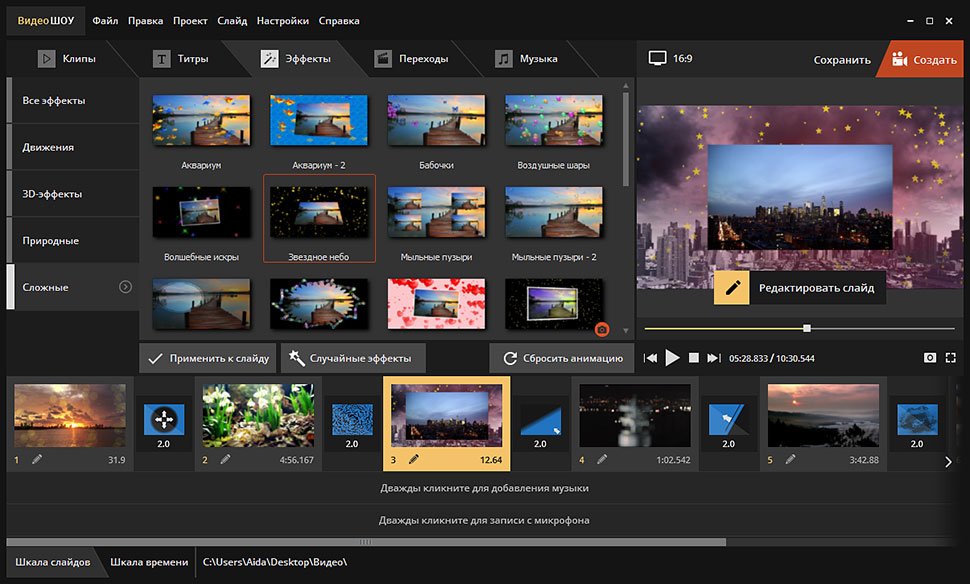Click the pencil icon on slide 1
Image resolution: width=970 pixels, height=584 pixels.
coord(37,460)
